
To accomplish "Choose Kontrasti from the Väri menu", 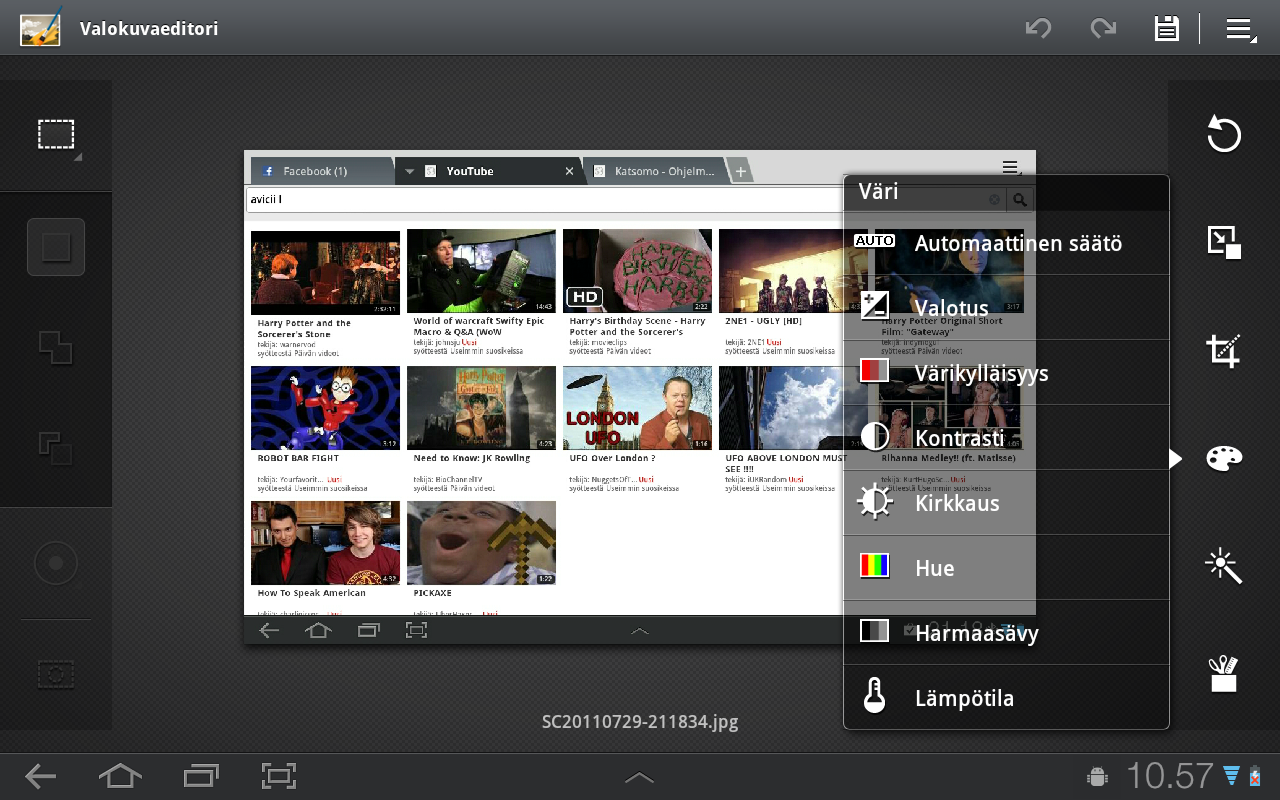I will click(x=1006, y=438).
